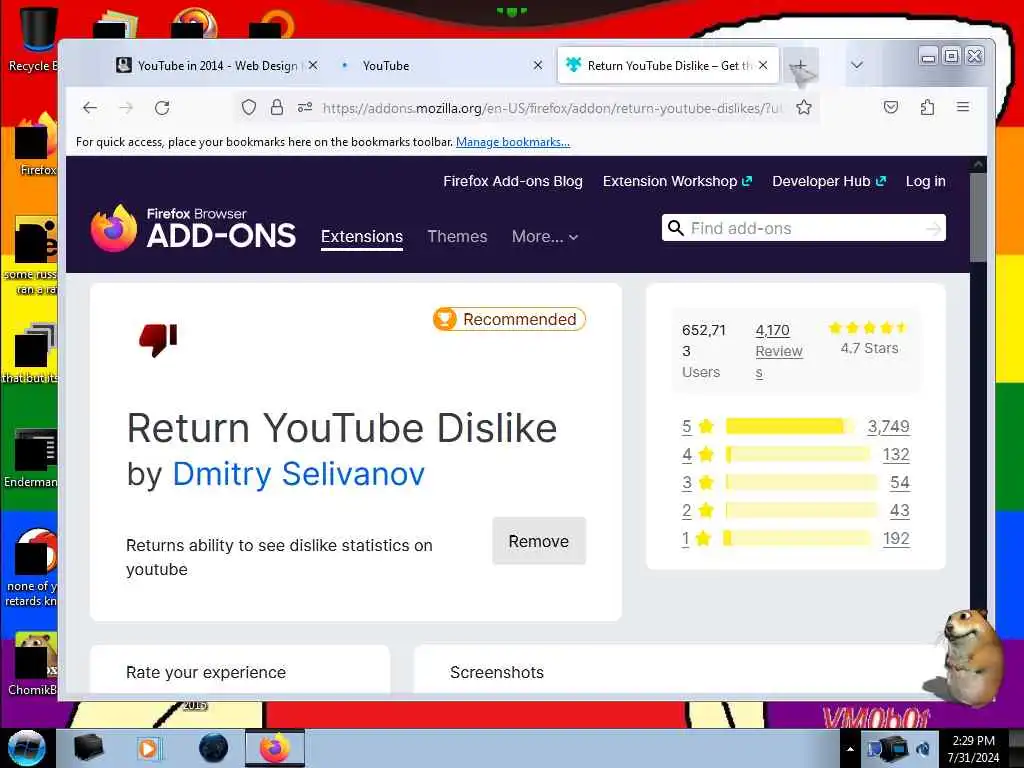1024x768 pixels.
Task: Open the Manage bookmarks link
Action: coord(513,142)
